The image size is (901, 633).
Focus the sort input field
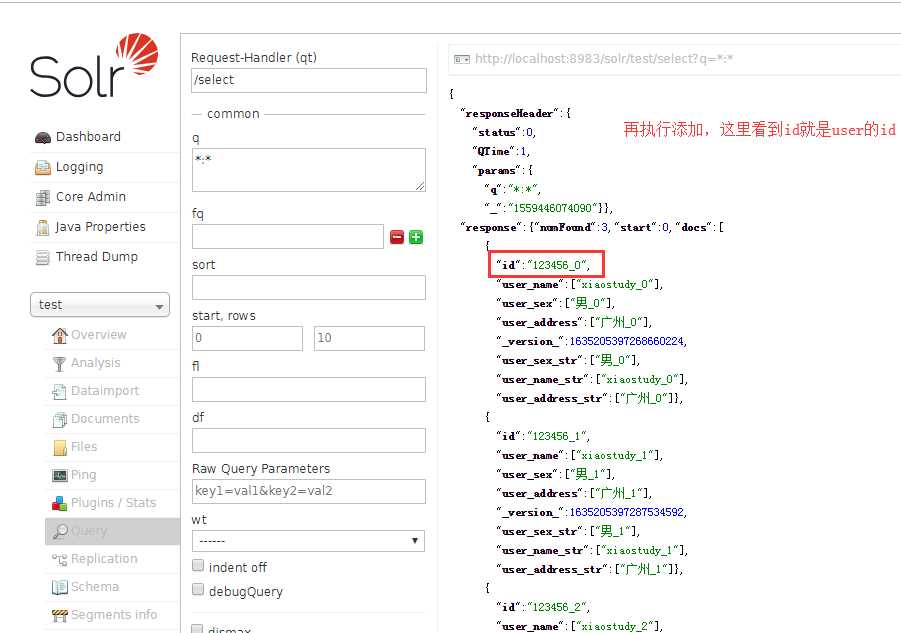click(x=309, y=287)
